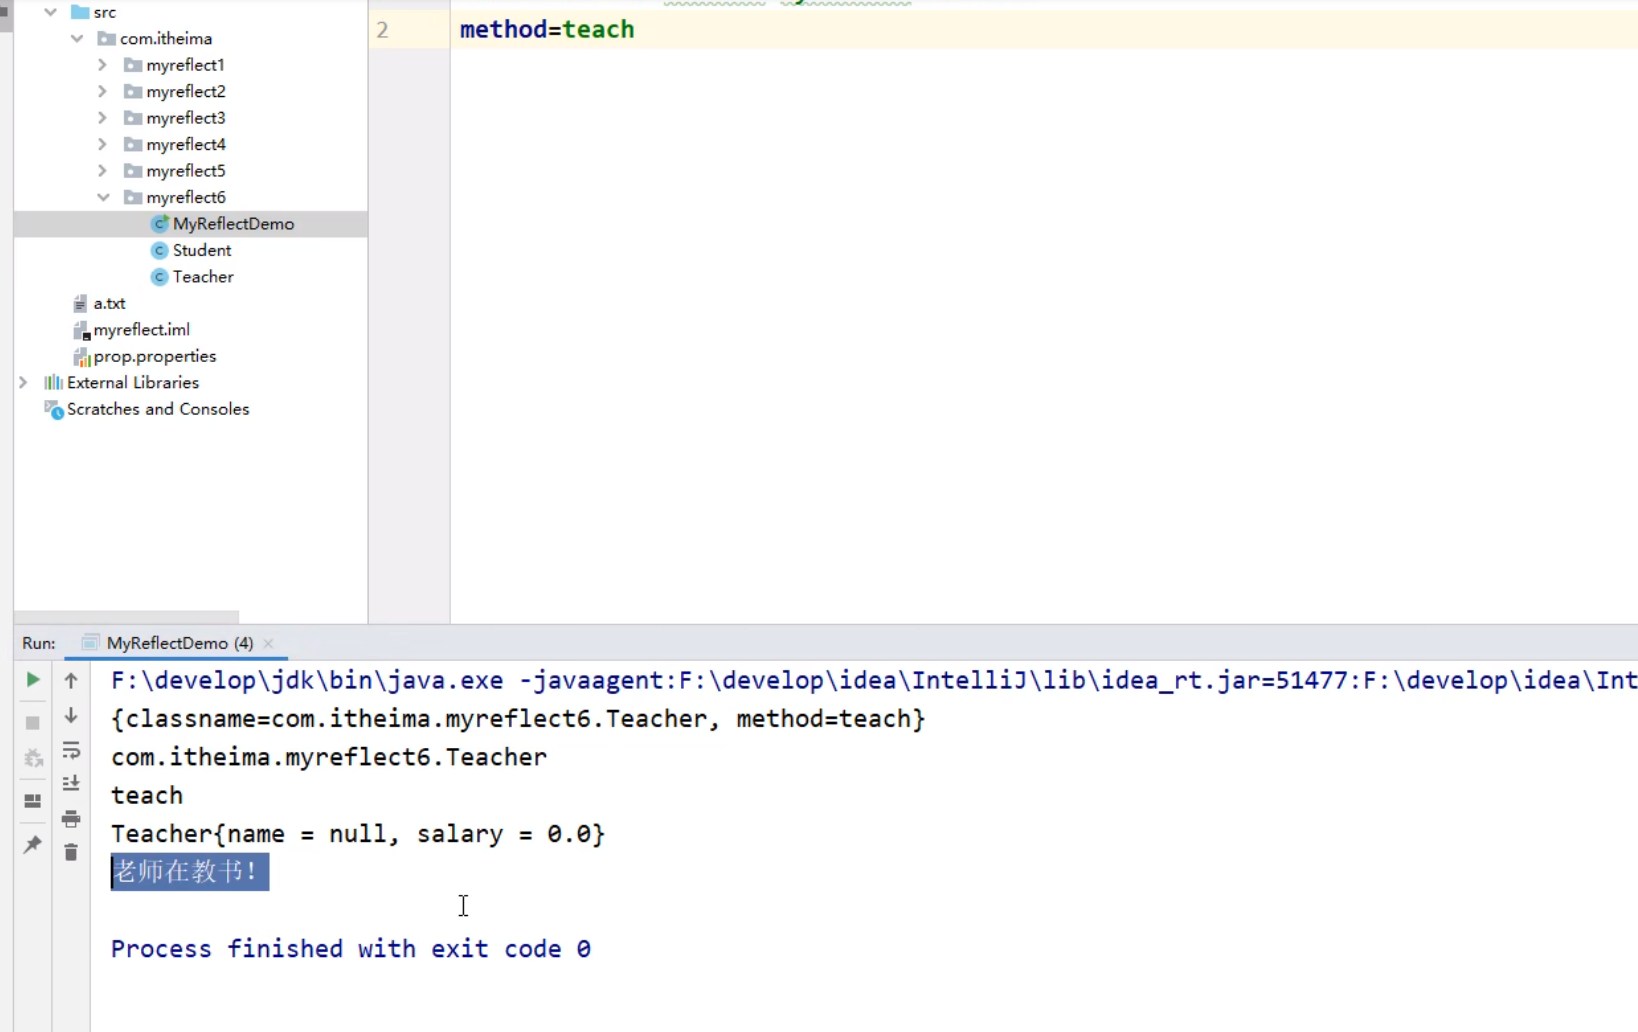Click the java.exe command line output
Screen dimensions: 1638x1032
pyautogui.click(x=873, y=681)
